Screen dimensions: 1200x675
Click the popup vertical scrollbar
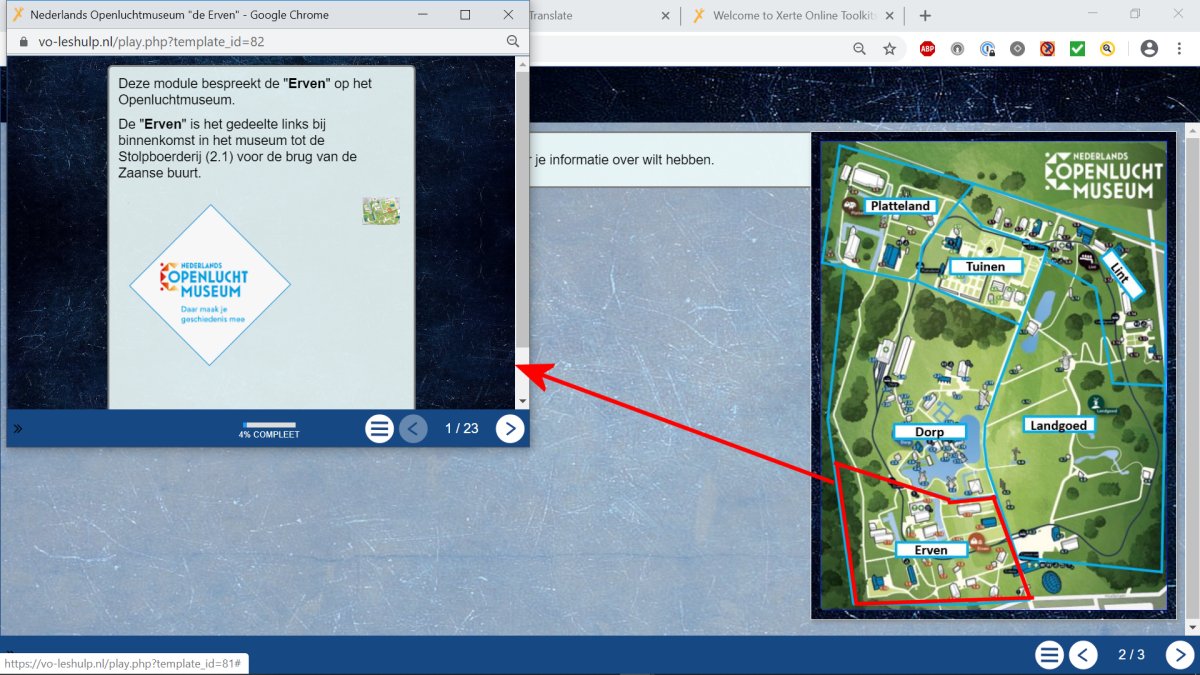[x=522, y=210]
